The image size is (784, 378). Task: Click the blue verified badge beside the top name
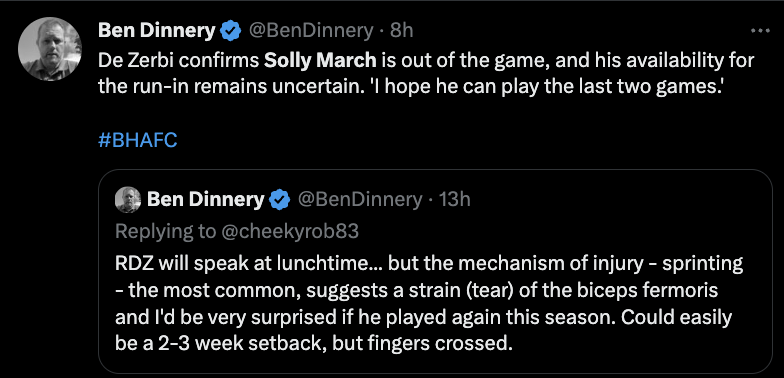[230, 32]
